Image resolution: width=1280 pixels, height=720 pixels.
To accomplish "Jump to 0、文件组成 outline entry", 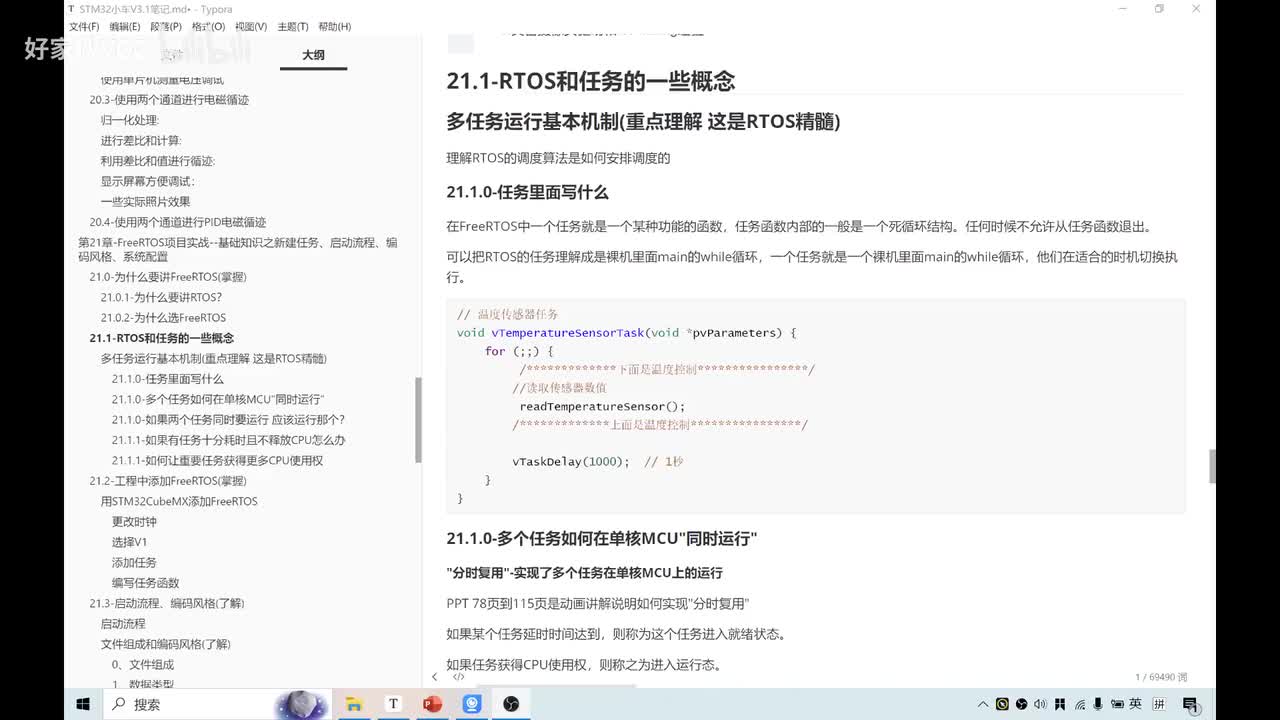I will (x=142, y=665).
